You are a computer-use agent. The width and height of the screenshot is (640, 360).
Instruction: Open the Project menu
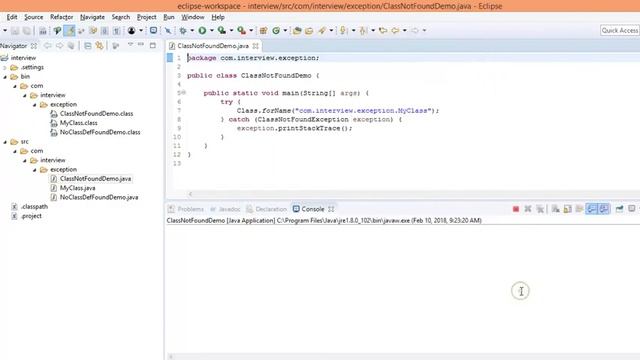[147, 17]
